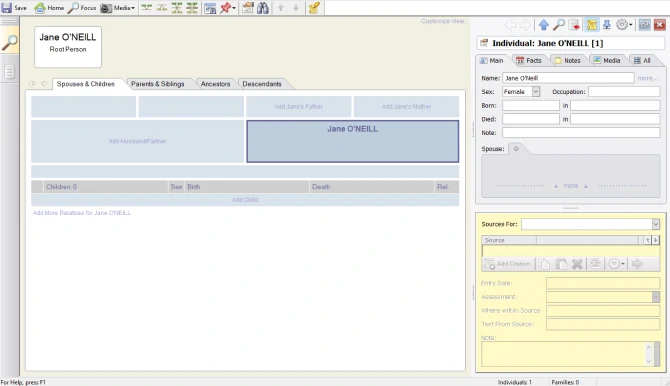670x386 pixels.
Task: Click the Source column header
Action: pos(508,240)
